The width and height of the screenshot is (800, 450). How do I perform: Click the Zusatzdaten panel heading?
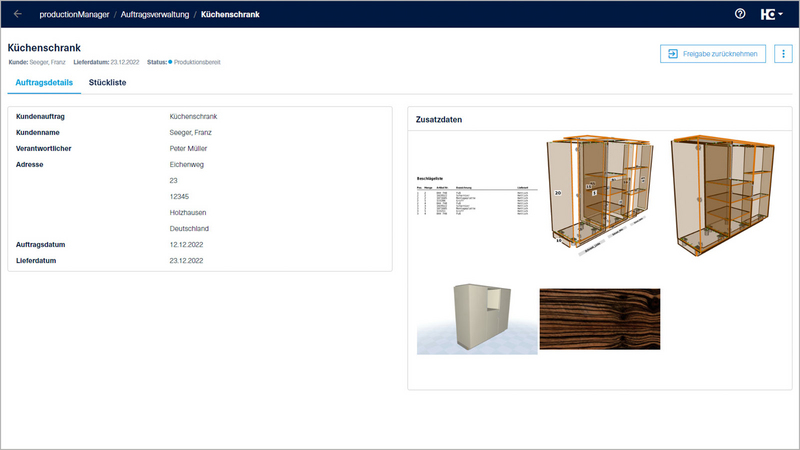coord(439,119)
